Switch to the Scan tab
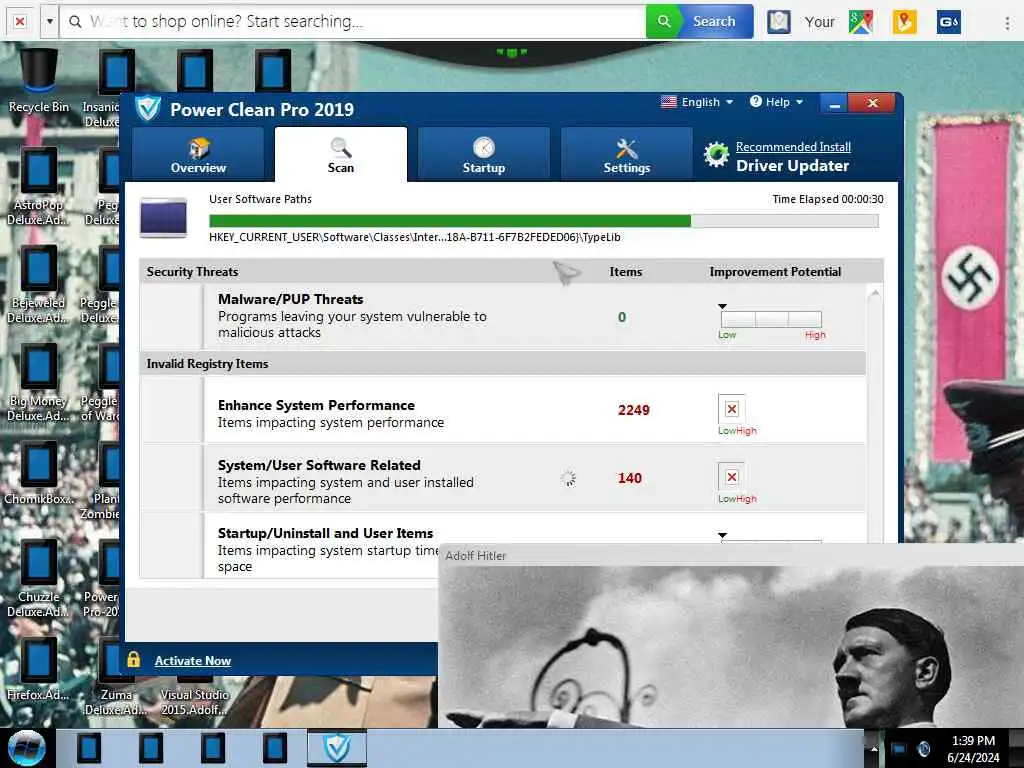 tap(340, 155)
